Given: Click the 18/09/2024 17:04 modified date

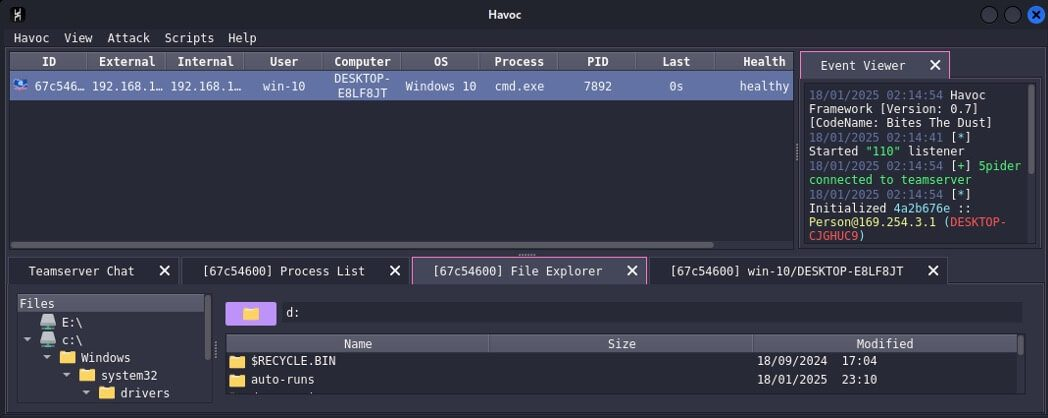Looking at the screenshot, I should [x=817, y=361].
